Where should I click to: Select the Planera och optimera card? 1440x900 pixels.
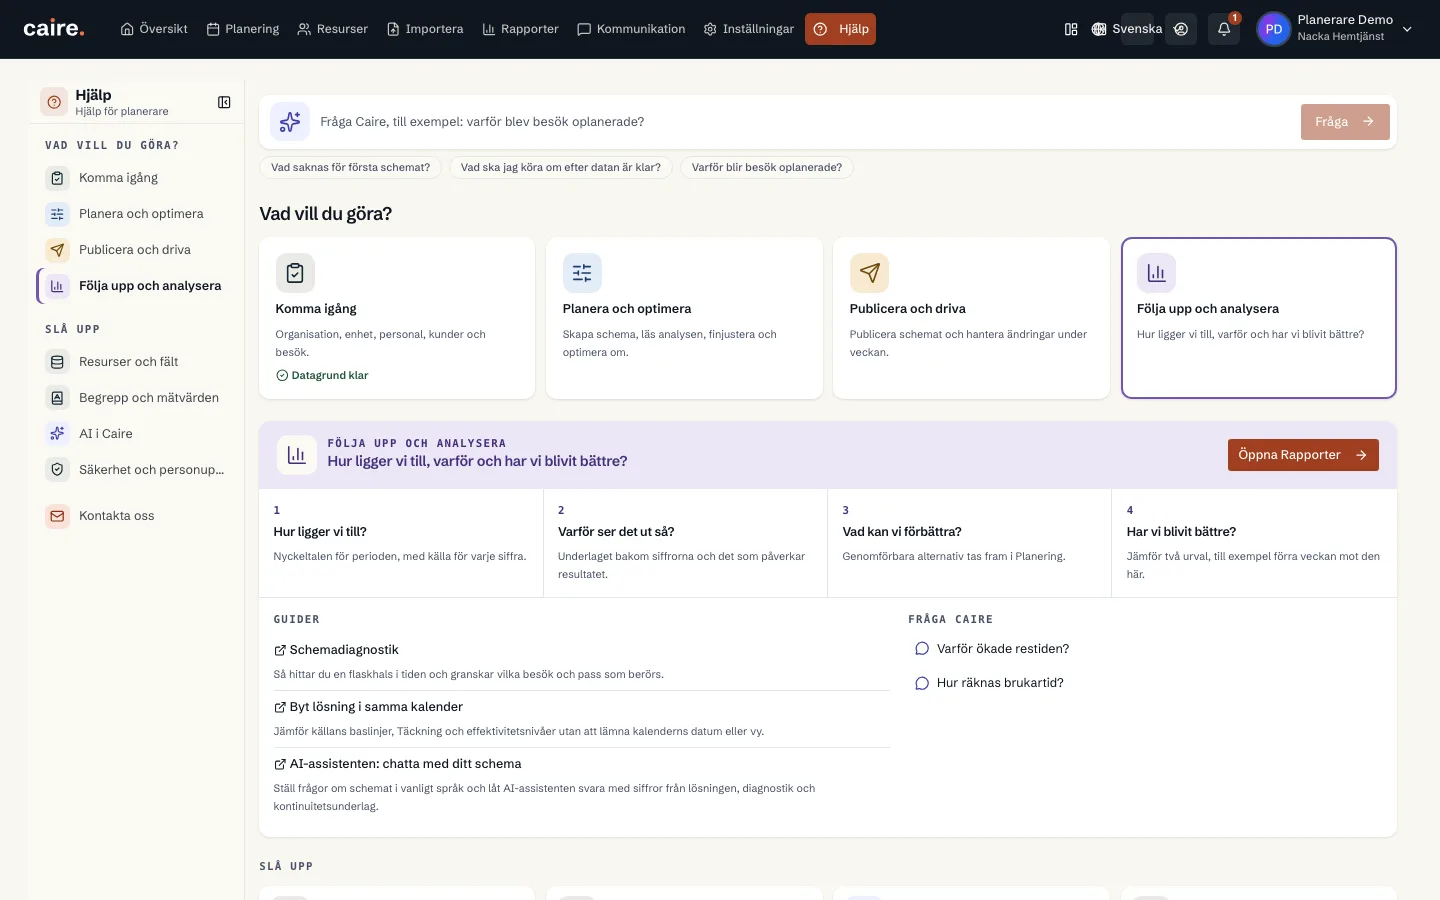[x=684, y=318]
